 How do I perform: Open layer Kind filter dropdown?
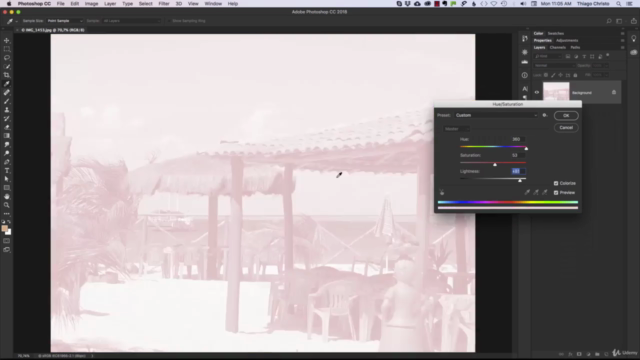(547, 56)
